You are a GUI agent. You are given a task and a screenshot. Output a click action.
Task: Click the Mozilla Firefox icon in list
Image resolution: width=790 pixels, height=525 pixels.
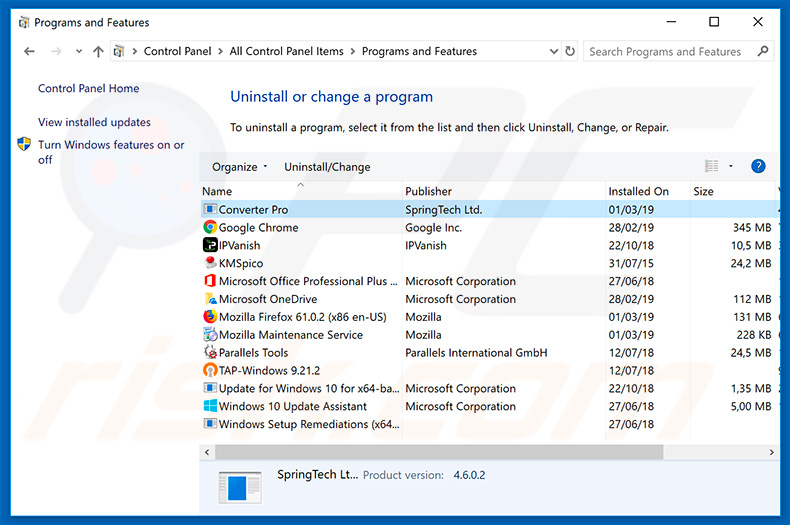click(210, 316)
